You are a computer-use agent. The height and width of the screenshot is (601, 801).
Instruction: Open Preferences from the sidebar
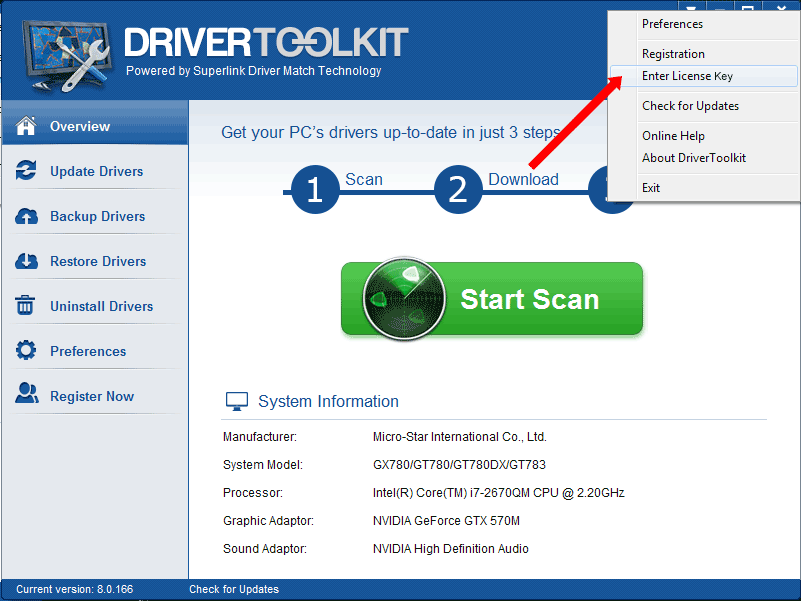tap(95, 351)
